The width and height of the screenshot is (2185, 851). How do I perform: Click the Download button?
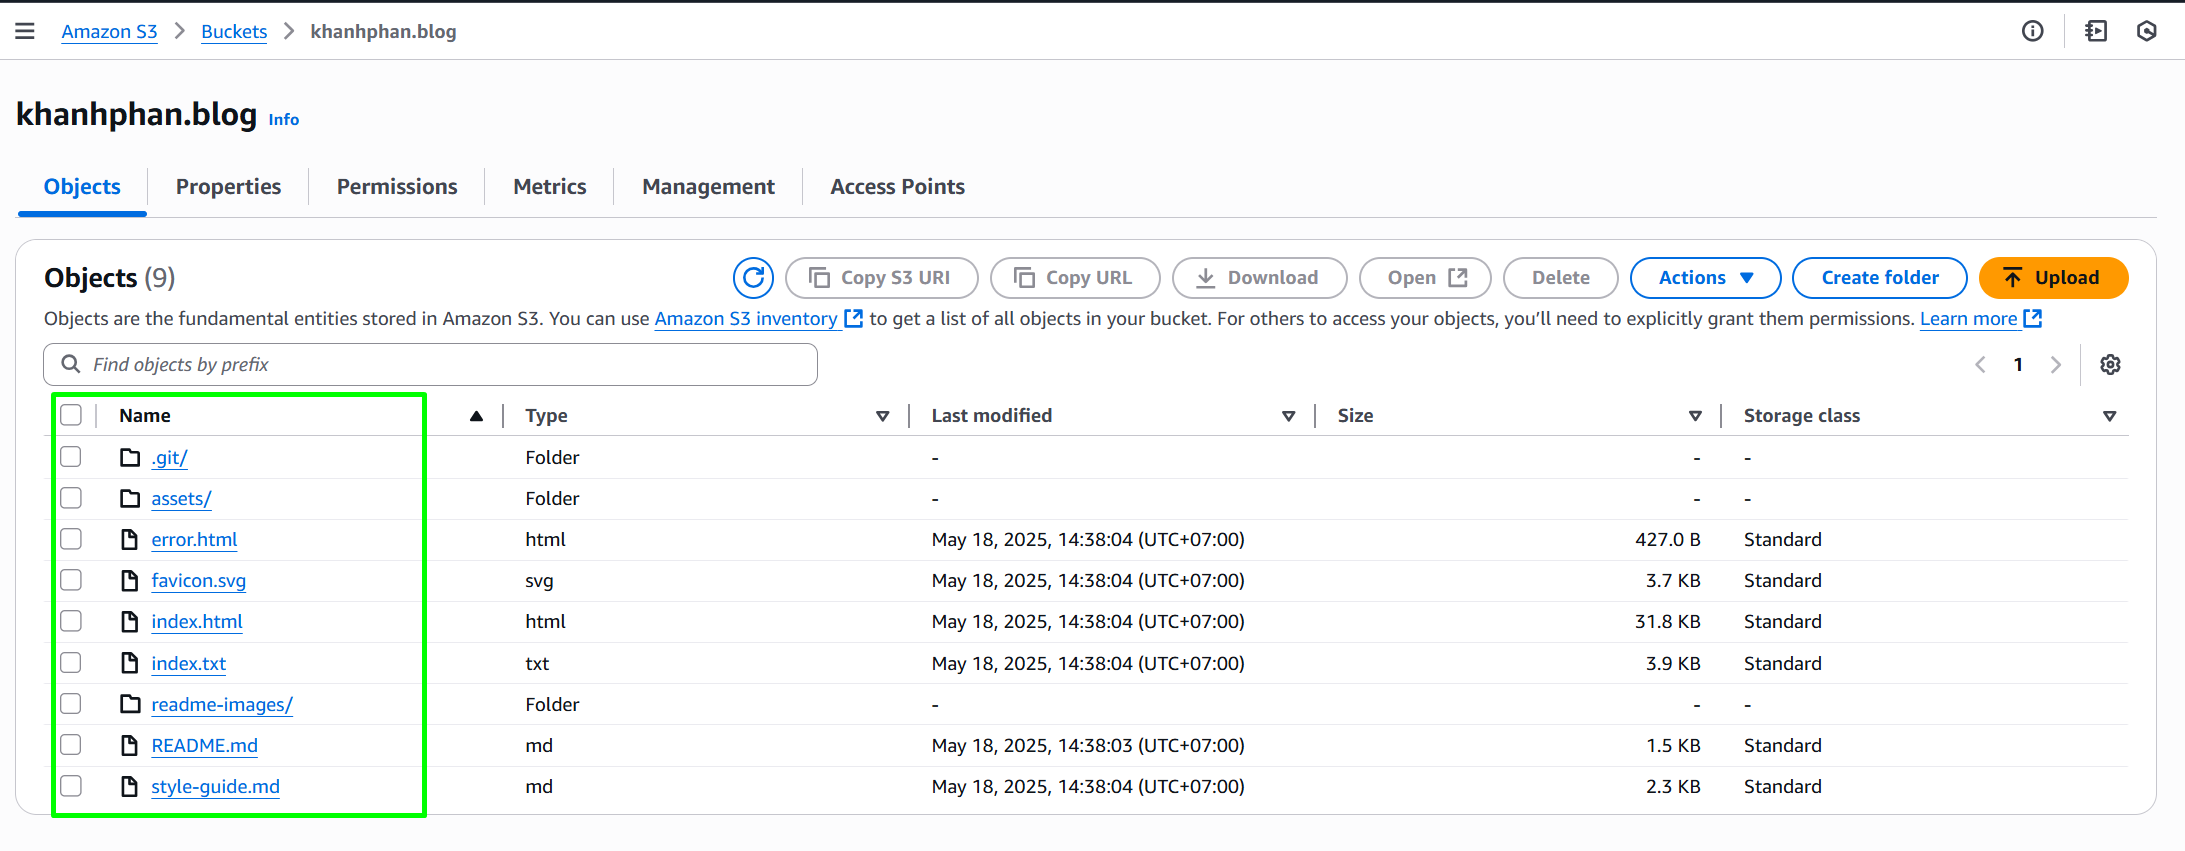[1259, 278]
